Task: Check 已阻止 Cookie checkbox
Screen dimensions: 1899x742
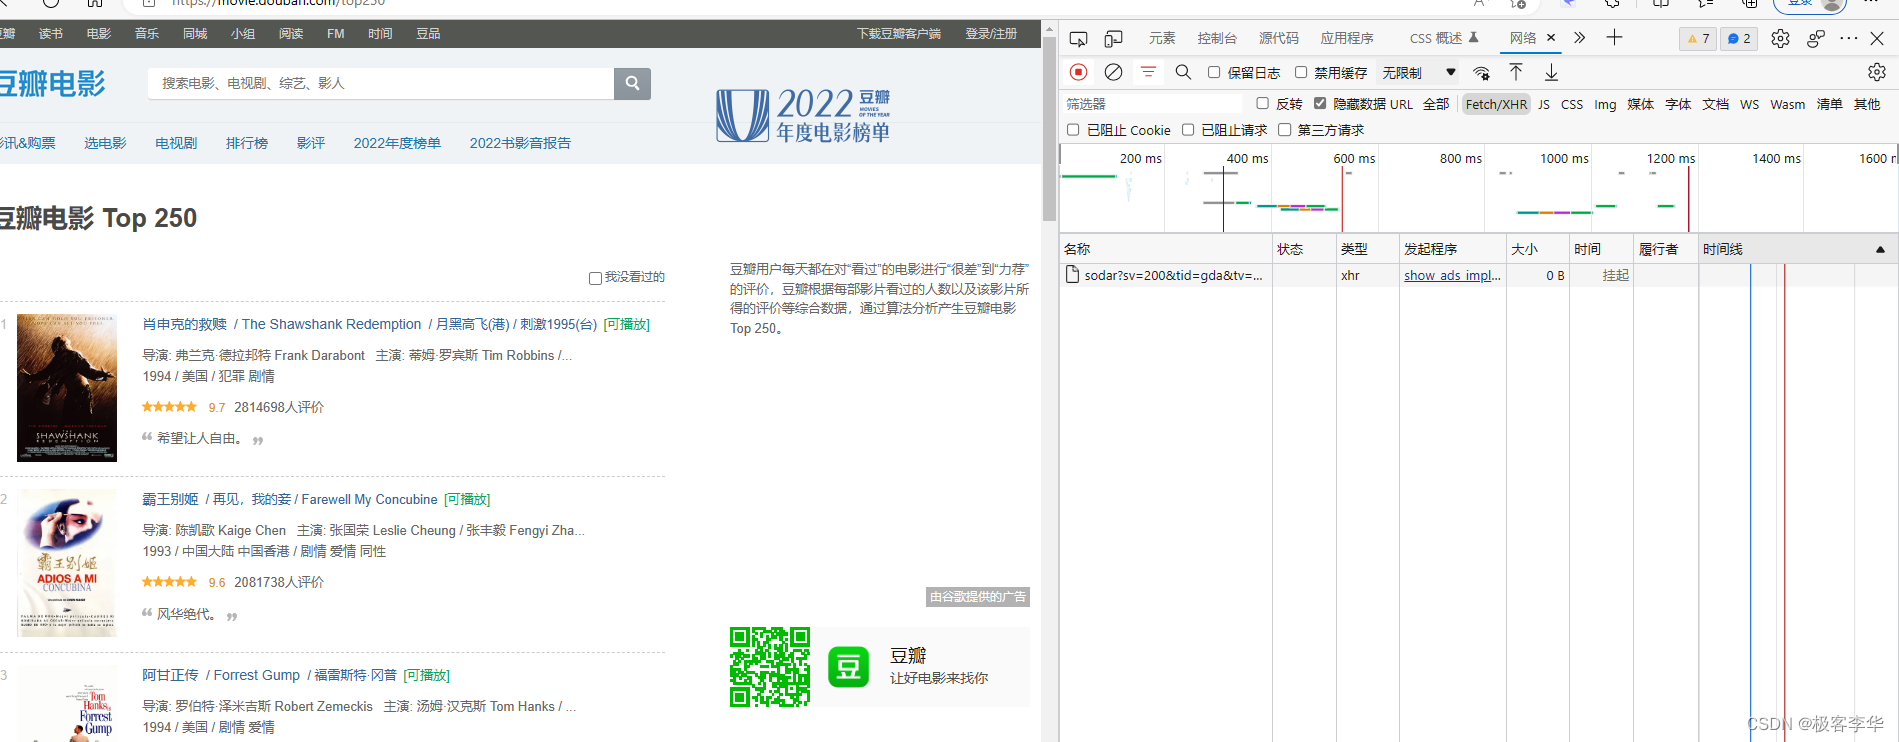Action: click(1073, 130)
